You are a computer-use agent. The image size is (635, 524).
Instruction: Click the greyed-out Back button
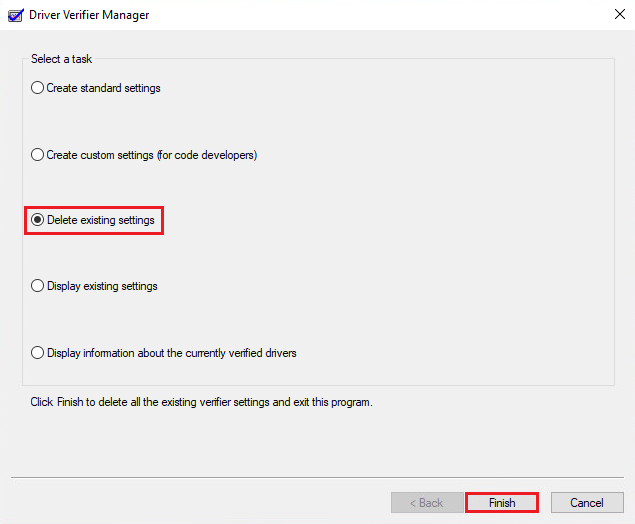427,503
